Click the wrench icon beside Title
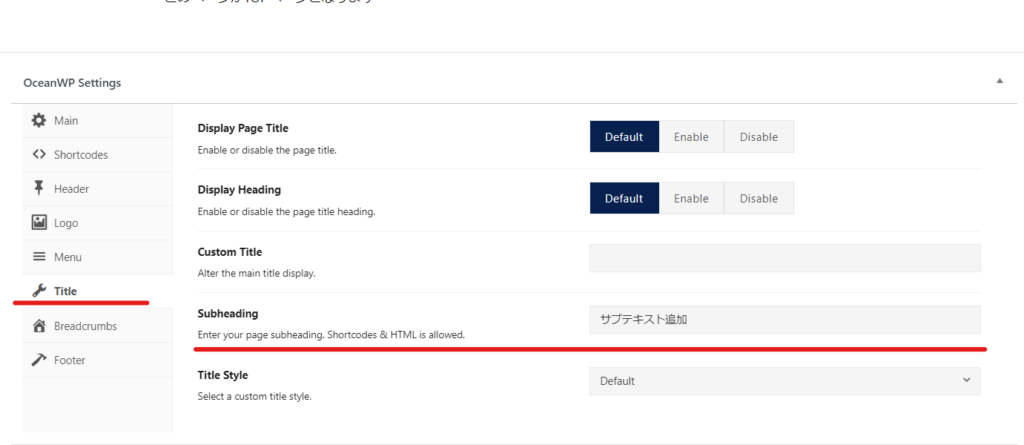 (39, 291)
